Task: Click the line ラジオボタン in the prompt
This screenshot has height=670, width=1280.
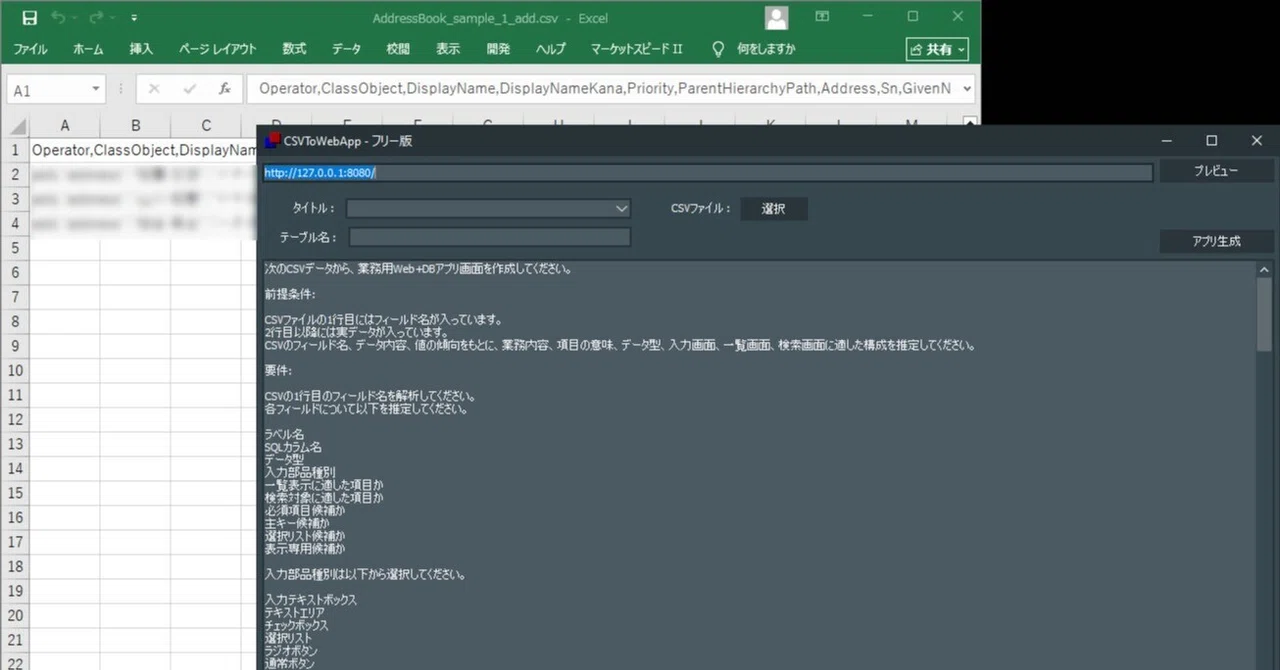Action: point(289,651)
